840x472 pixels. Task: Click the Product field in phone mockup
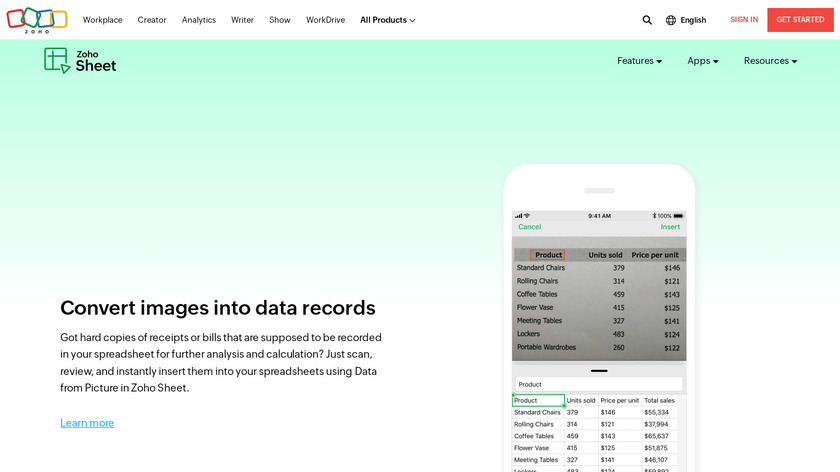[x=599, y=384]
